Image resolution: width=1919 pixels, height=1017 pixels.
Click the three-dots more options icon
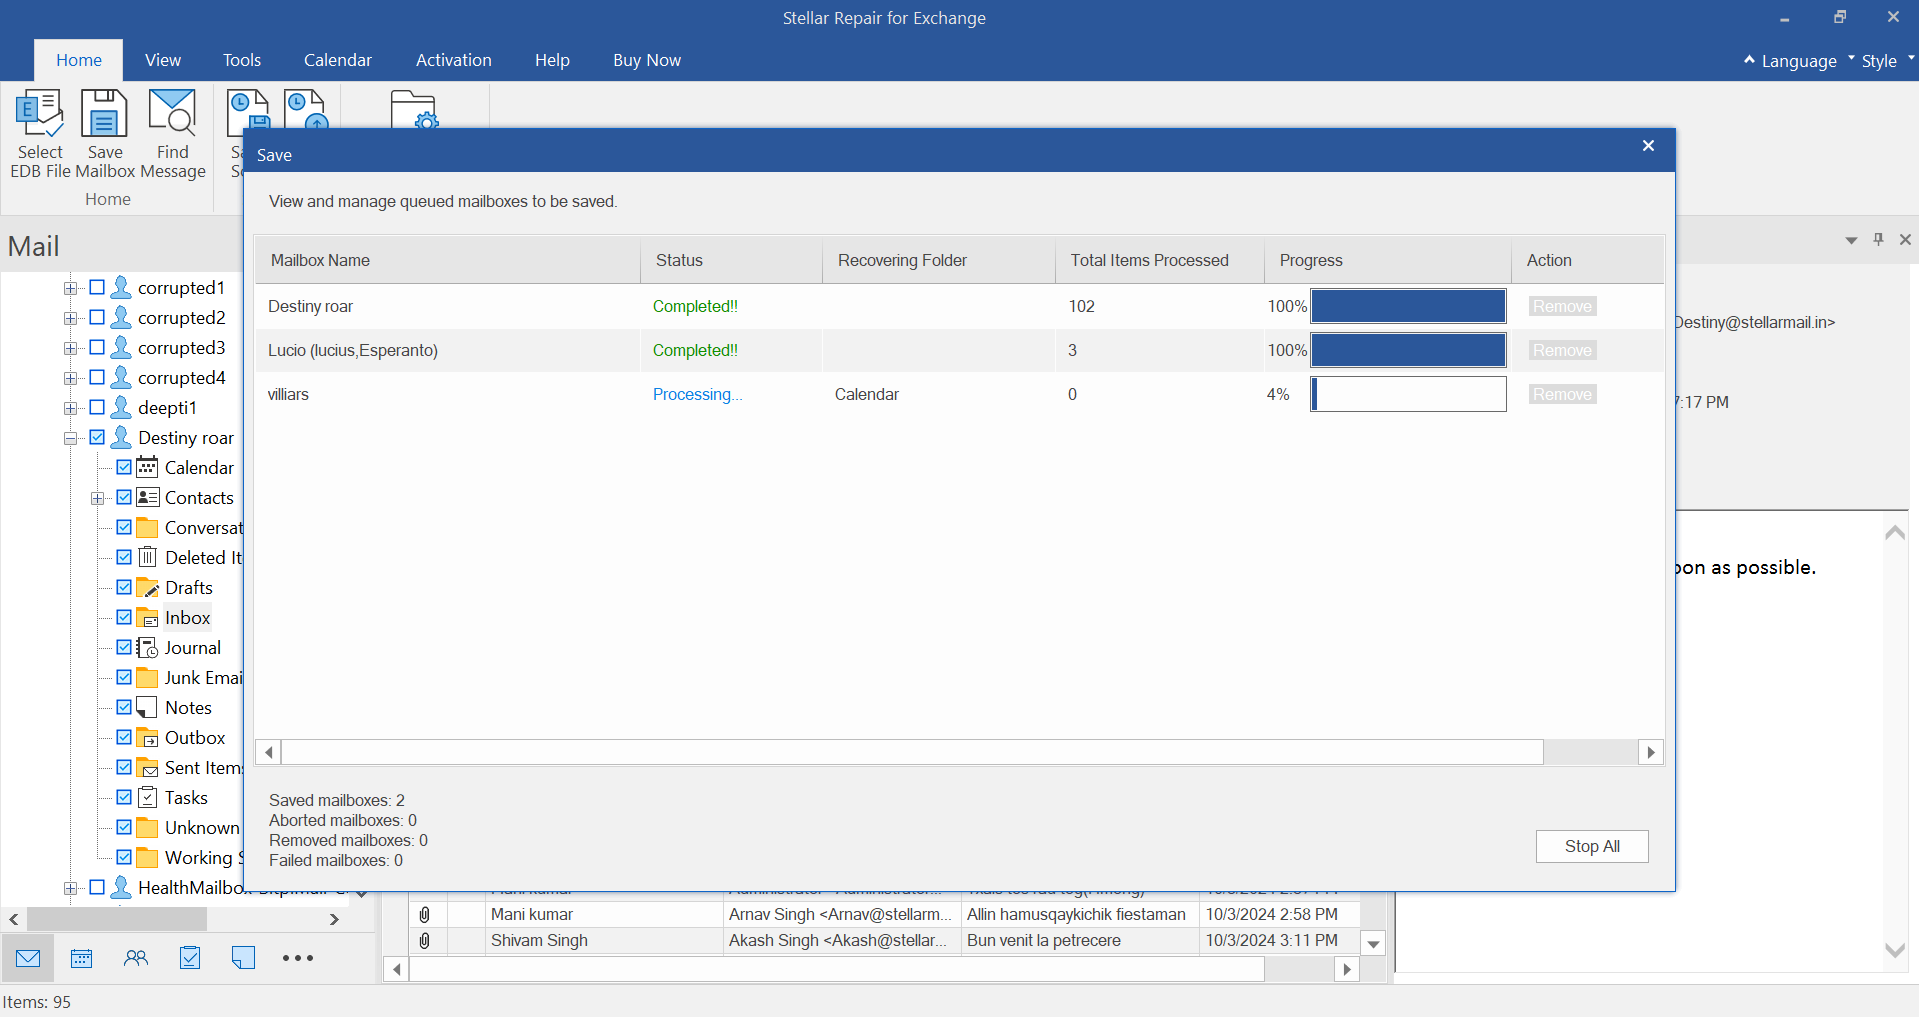coord(298,958)
